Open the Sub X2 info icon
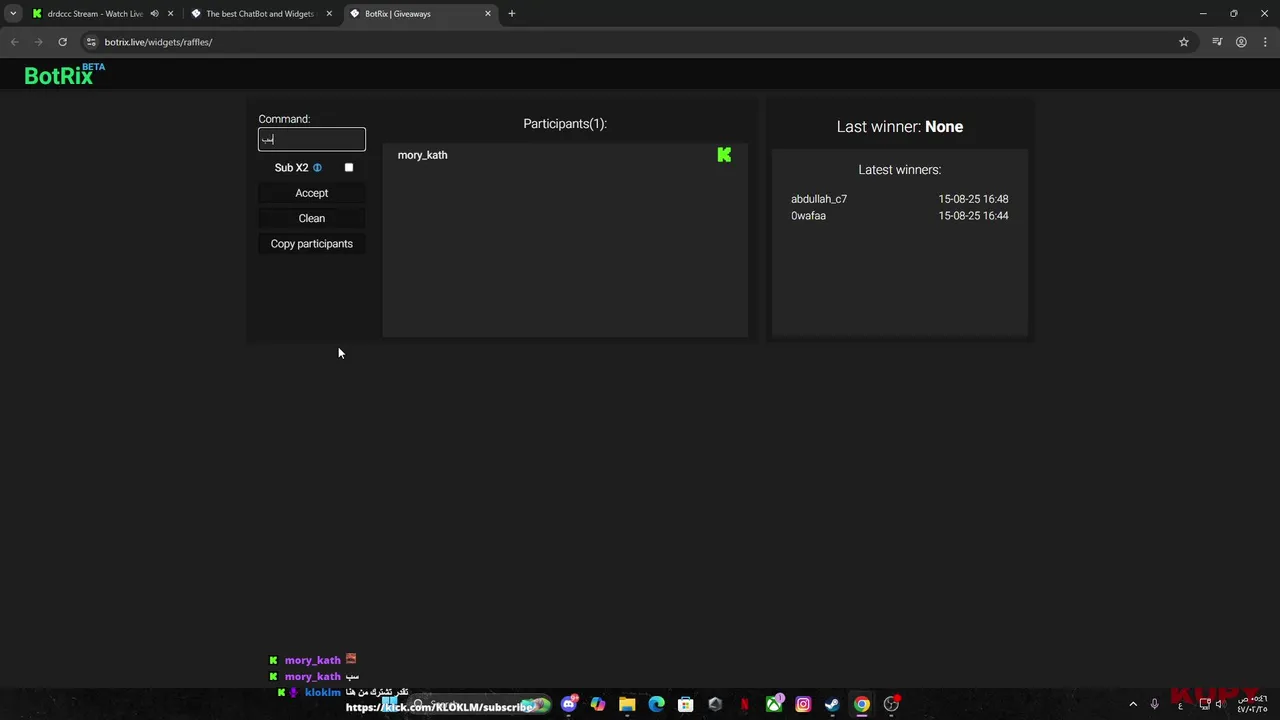Image resolution: width=1280 pixels, height=720 pixels. [x=317, y=168]
